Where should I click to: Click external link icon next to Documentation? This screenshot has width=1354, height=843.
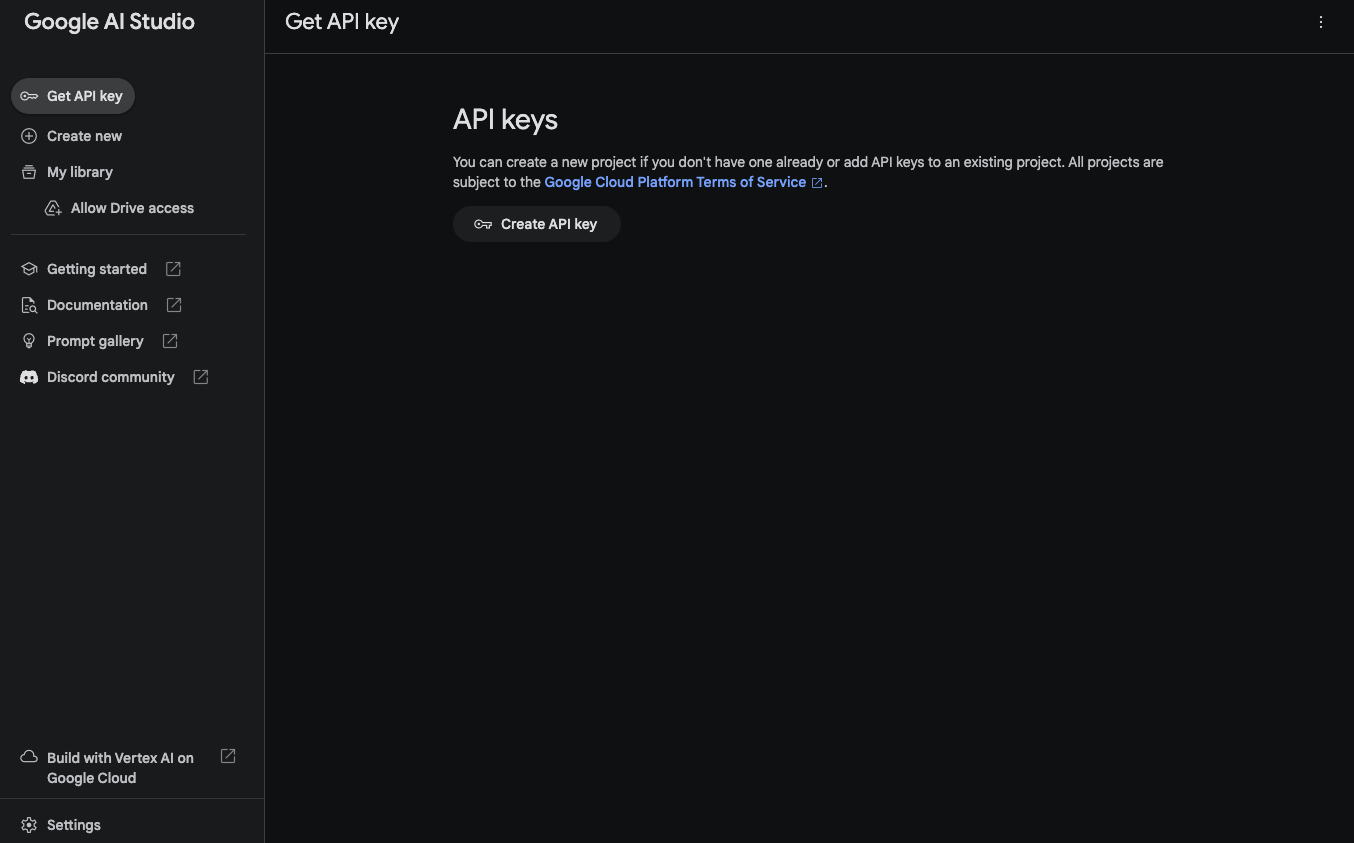pos(174,305)
